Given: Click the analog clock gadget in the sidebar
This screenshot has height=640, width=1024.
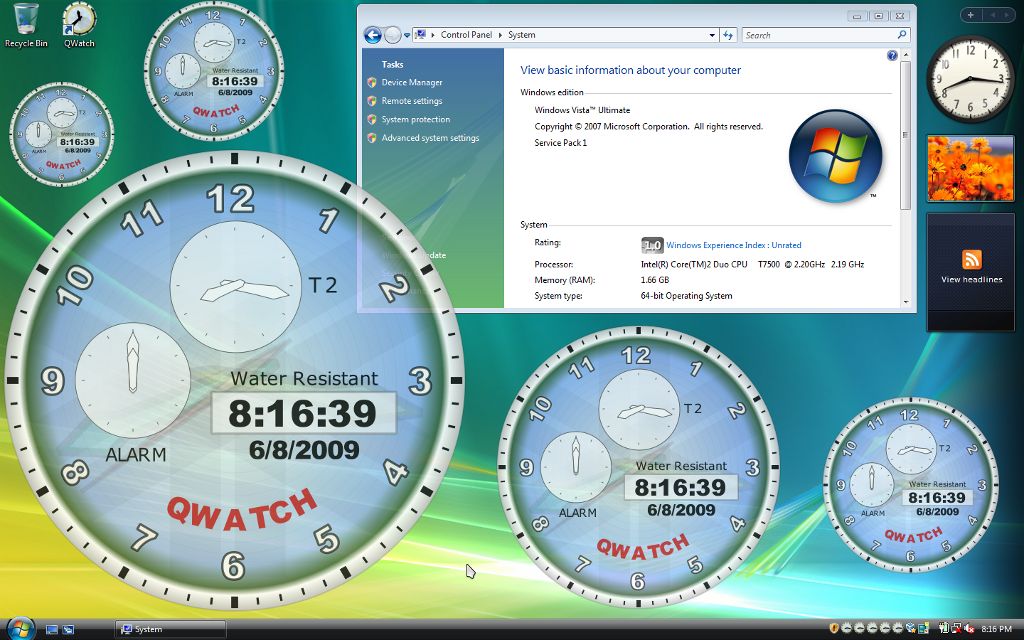Looking at the screenshot, I should coord(970,78).
